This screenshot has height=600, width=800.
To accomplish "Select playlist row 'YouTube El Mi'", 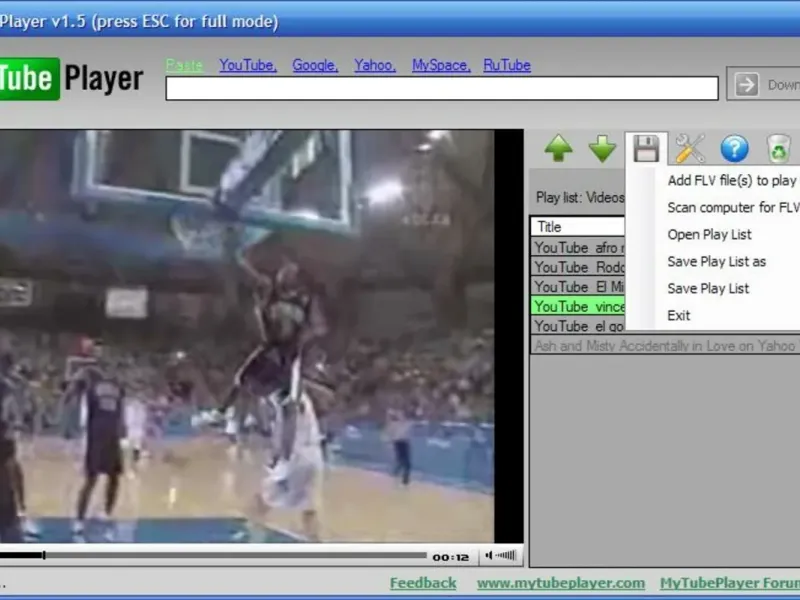I will tap(578, 287).
